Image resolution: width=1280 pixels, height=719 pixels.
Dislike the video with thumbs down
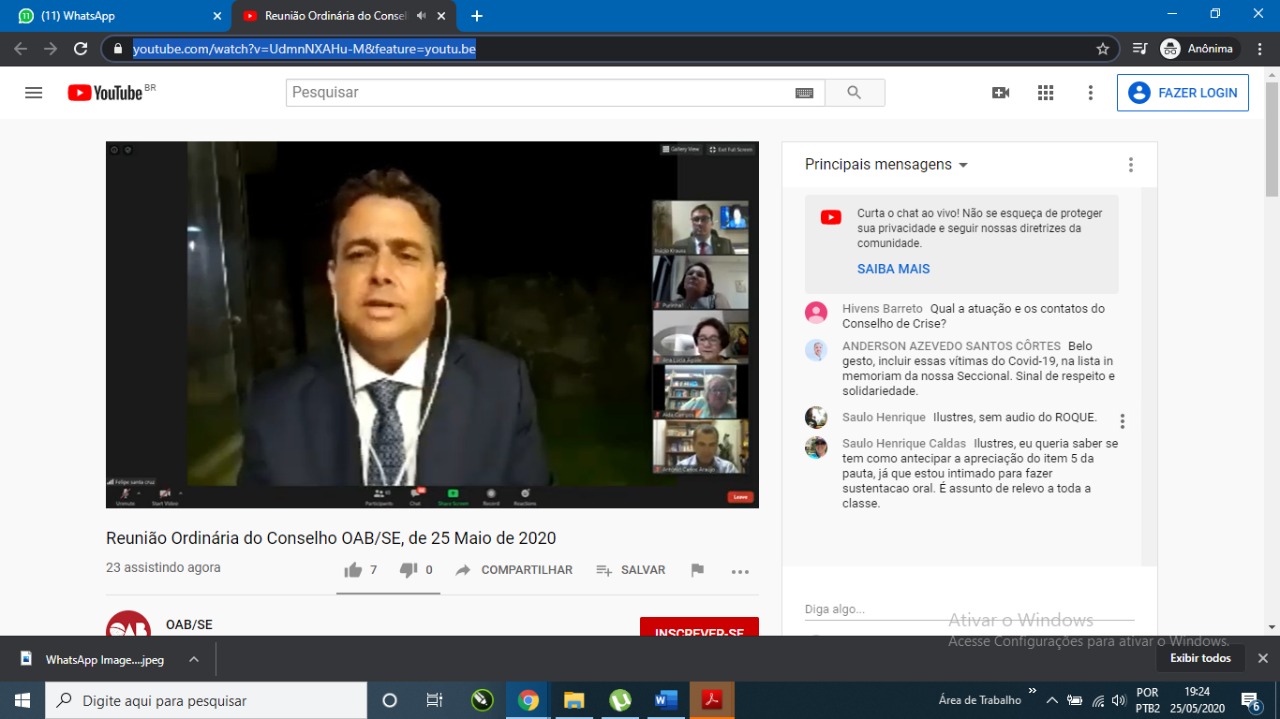408,570
